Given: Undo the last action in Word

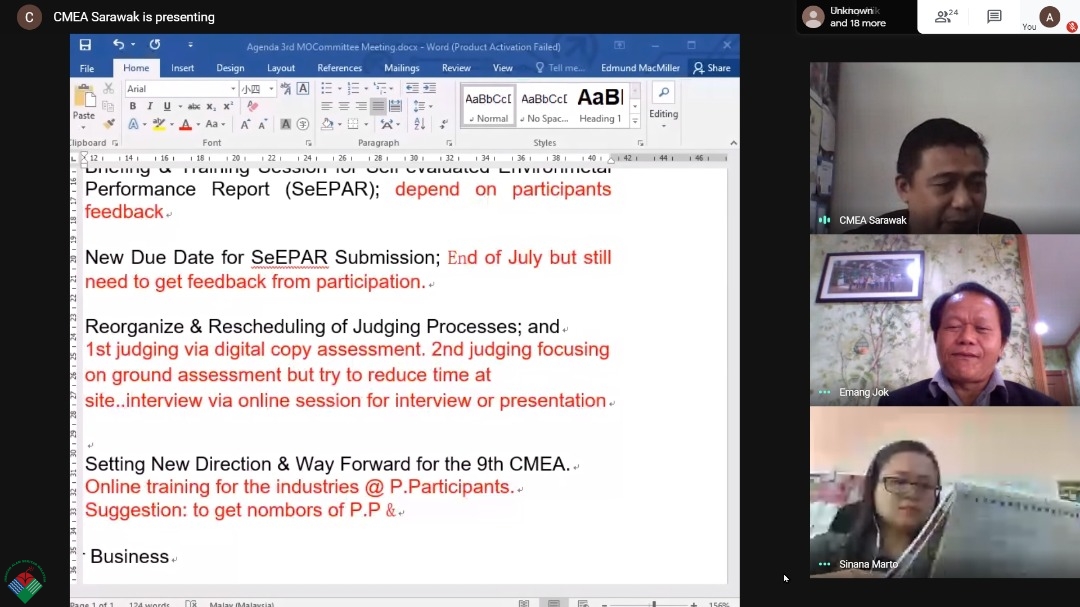Looking at the screenshot, I should tap(118, 45).
